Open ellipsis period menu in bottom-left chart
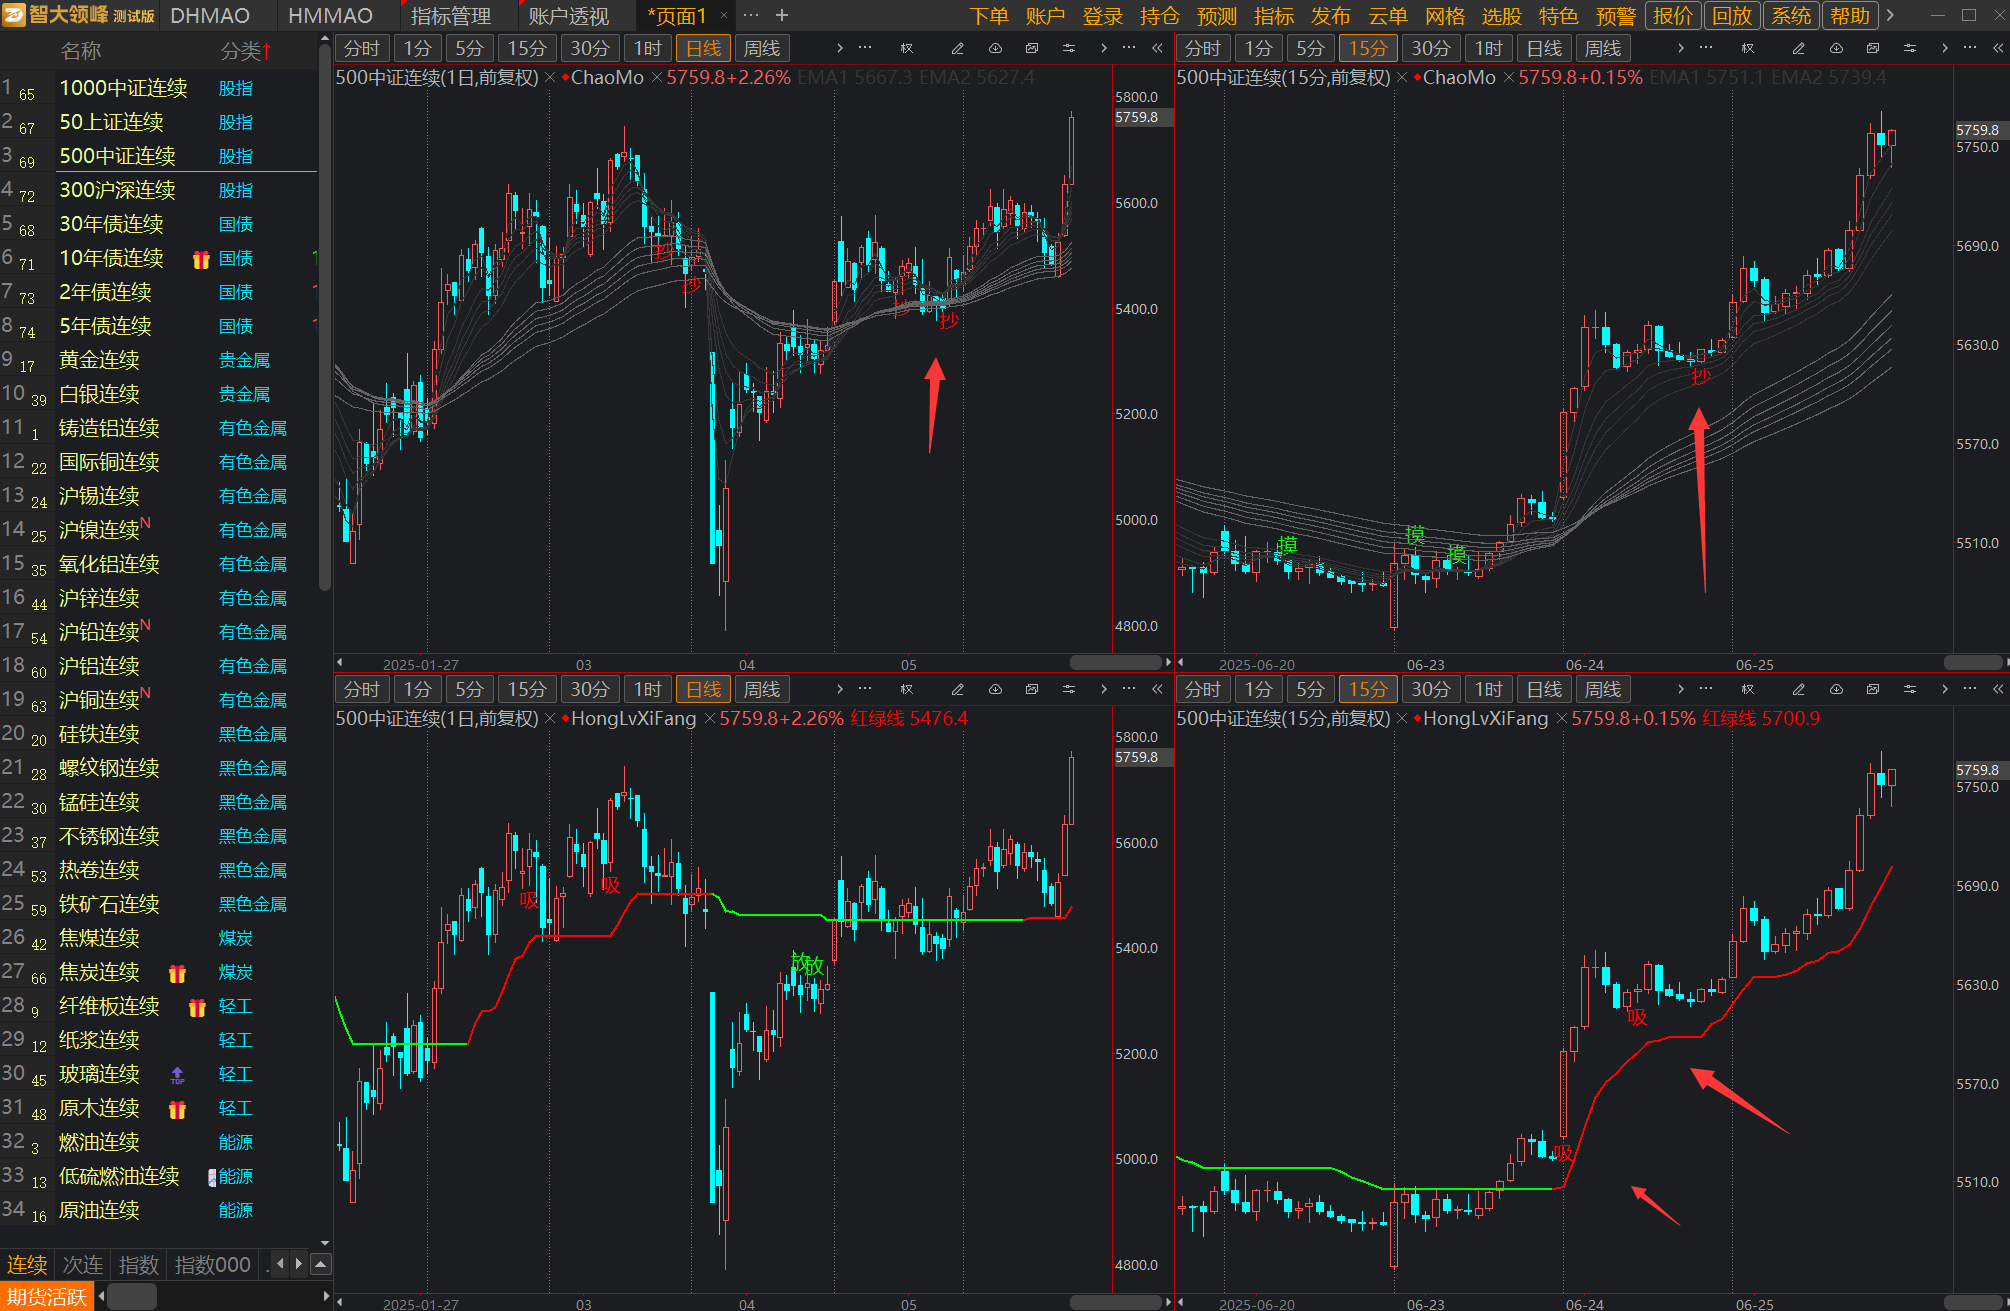Image resolution: width=2010 pixels, height=1311 pixels. pyautogui.click(x=865, y=689)
